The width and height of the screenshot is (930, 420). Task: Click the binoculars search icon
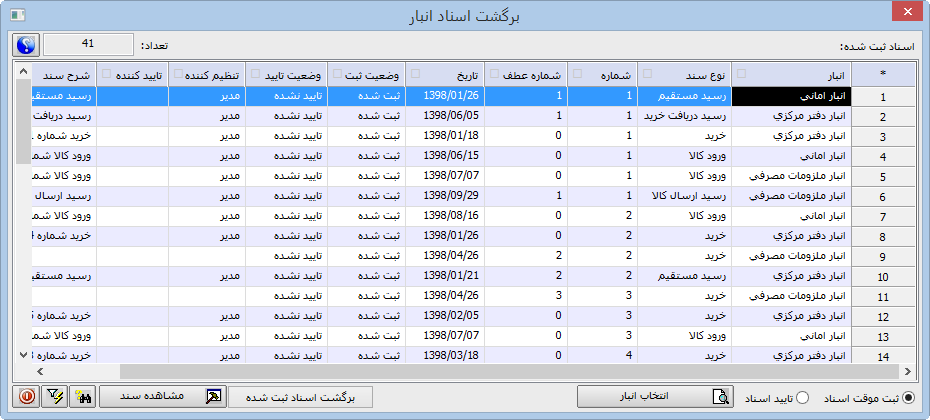(83, 397)
